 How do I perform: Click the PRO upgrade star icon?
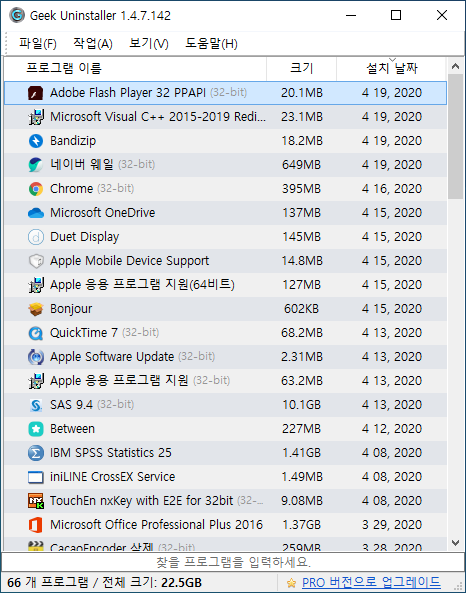click(291, 582)
